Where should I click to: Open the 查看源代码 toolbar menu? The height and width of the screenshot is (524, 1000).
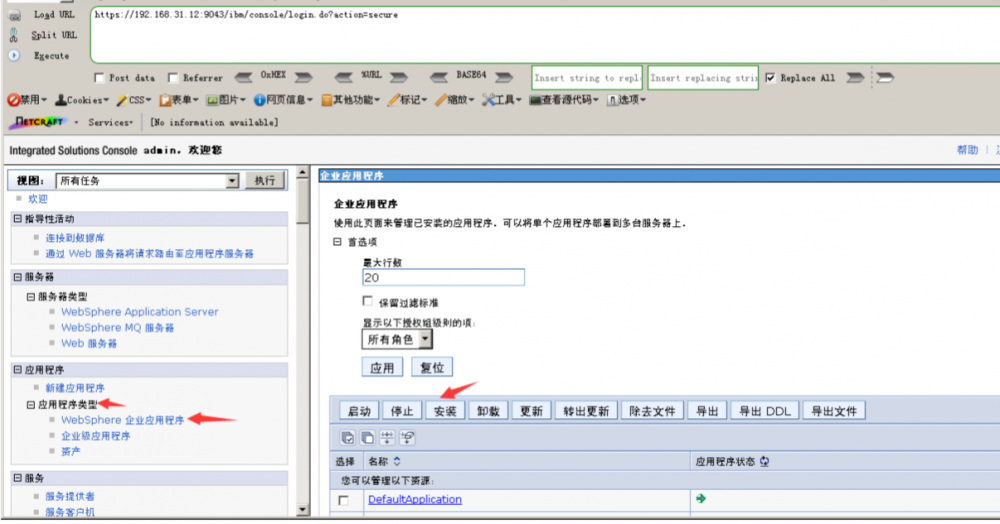click(x=564, y=100)
